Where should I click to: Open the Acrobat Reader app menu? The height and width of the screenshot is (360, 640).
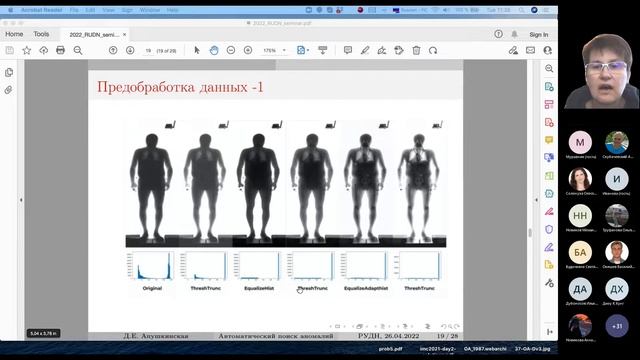[41, 10]
